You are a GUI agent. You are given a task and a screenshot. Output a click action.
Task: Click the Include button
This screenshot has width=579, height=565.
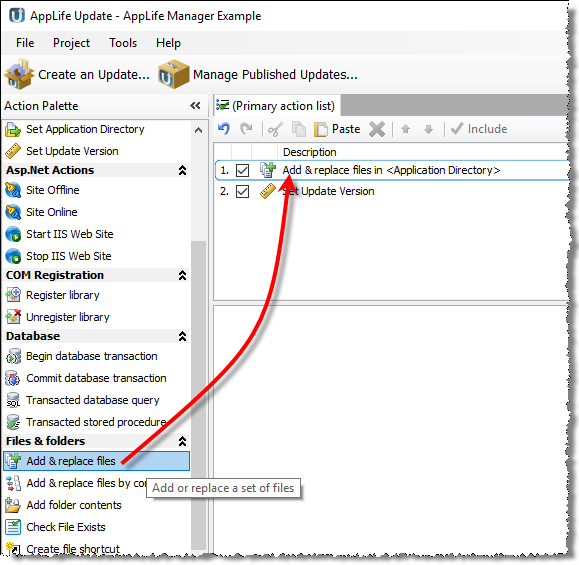click(x=479, y=129)
